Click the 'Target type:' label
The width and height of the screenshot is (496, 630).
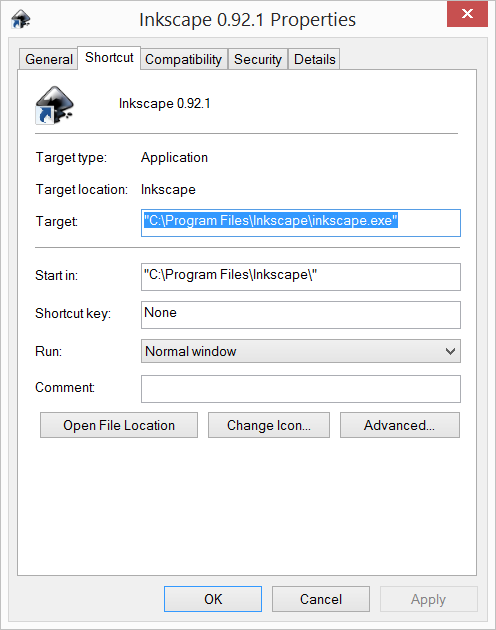click(71, 158)
